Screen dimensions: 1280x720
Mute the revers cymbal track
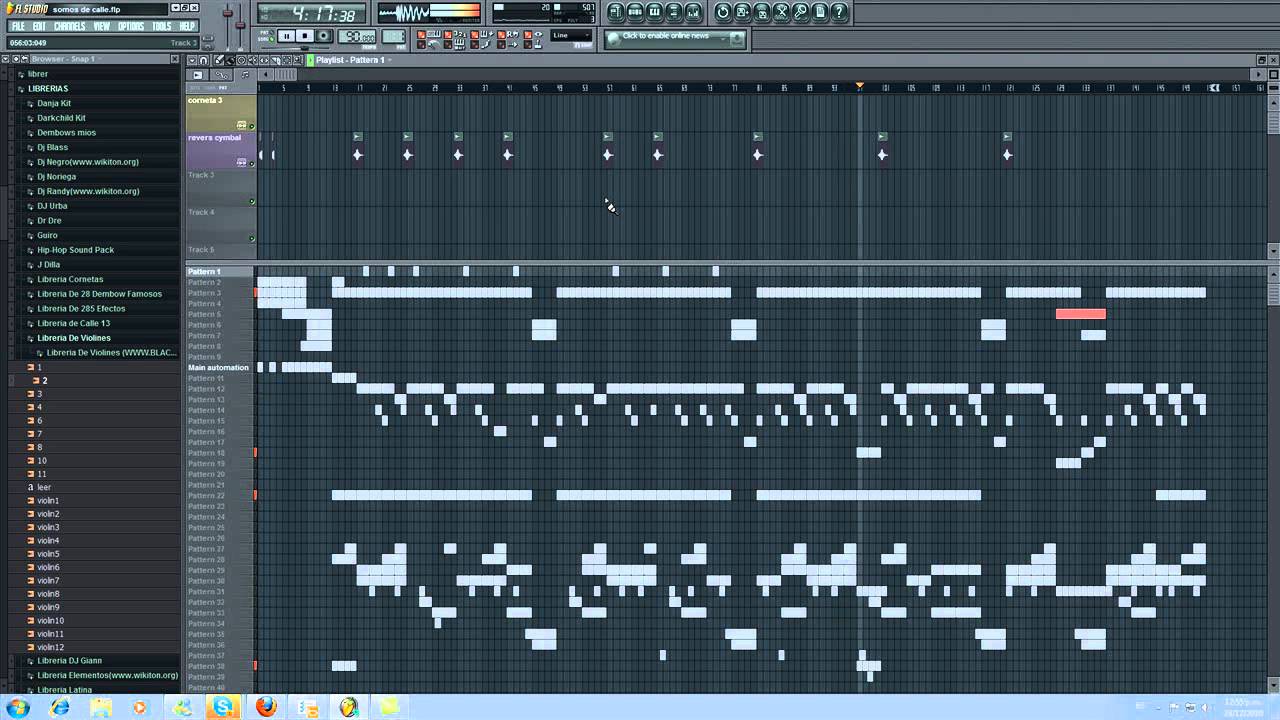(x=252, y=164)
